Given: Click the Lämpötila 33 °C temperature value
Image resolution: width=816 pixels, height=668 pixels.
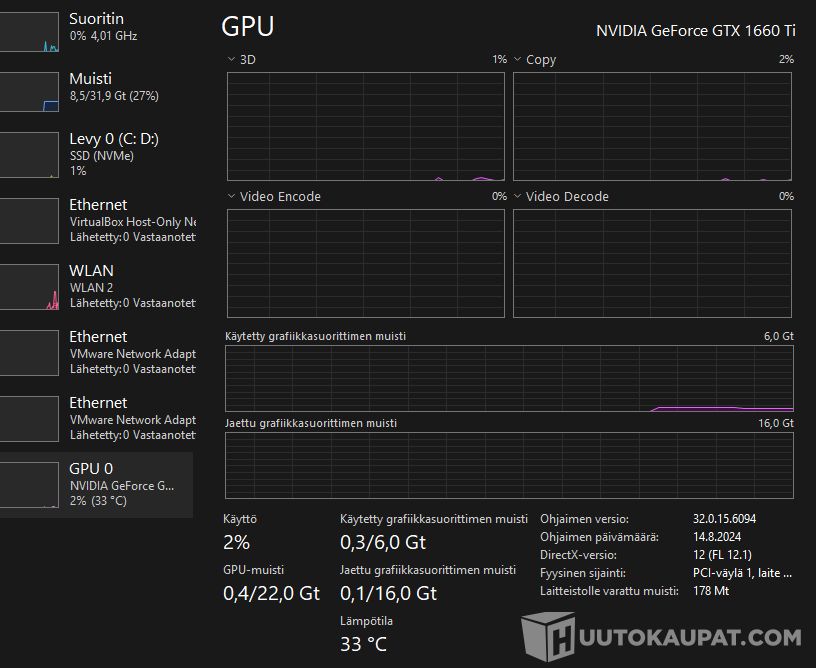Looking at the screenshot, I should coord(363,644).
